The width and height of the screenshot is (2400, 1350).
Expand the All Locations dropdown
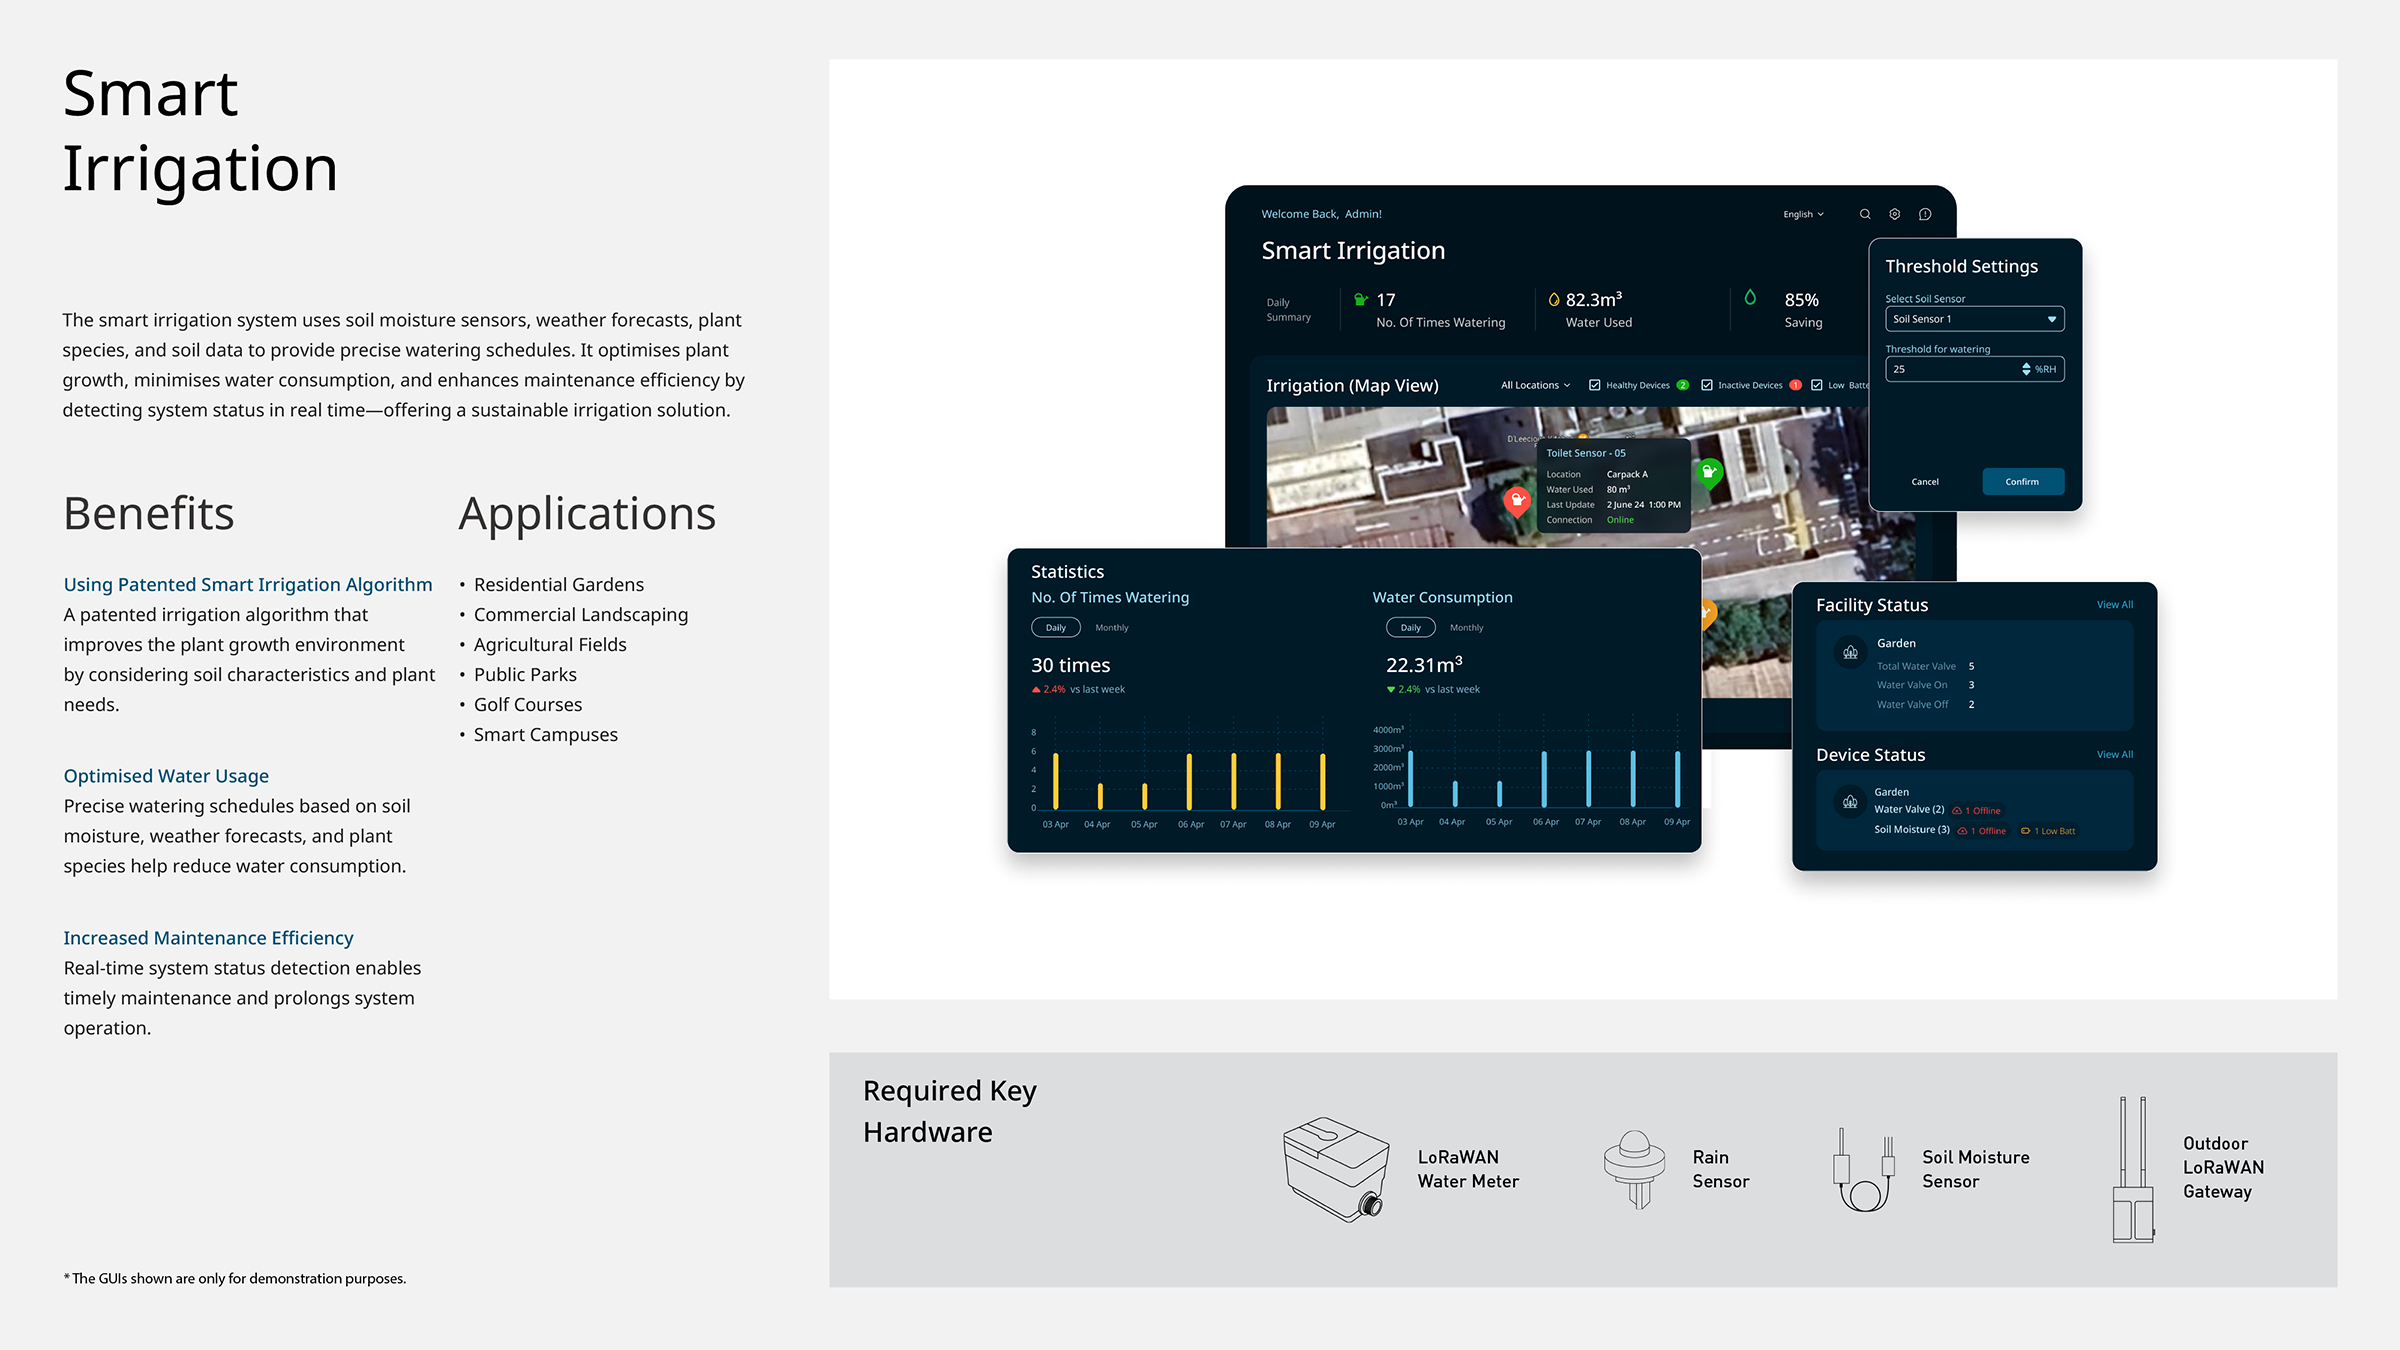coord(1535,385)
